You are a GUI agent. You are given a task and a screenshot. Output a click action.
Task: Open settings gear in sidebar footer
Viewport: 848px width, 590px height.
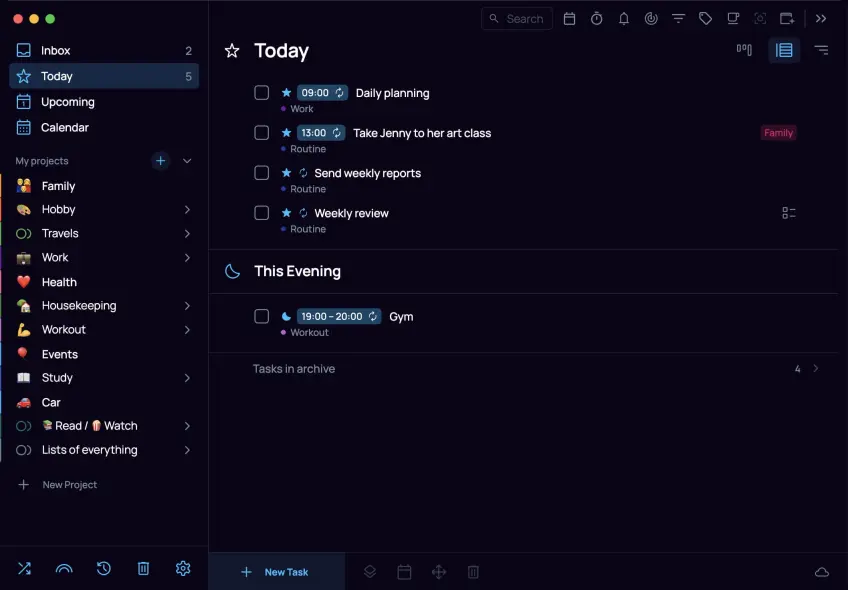(183, 568)
